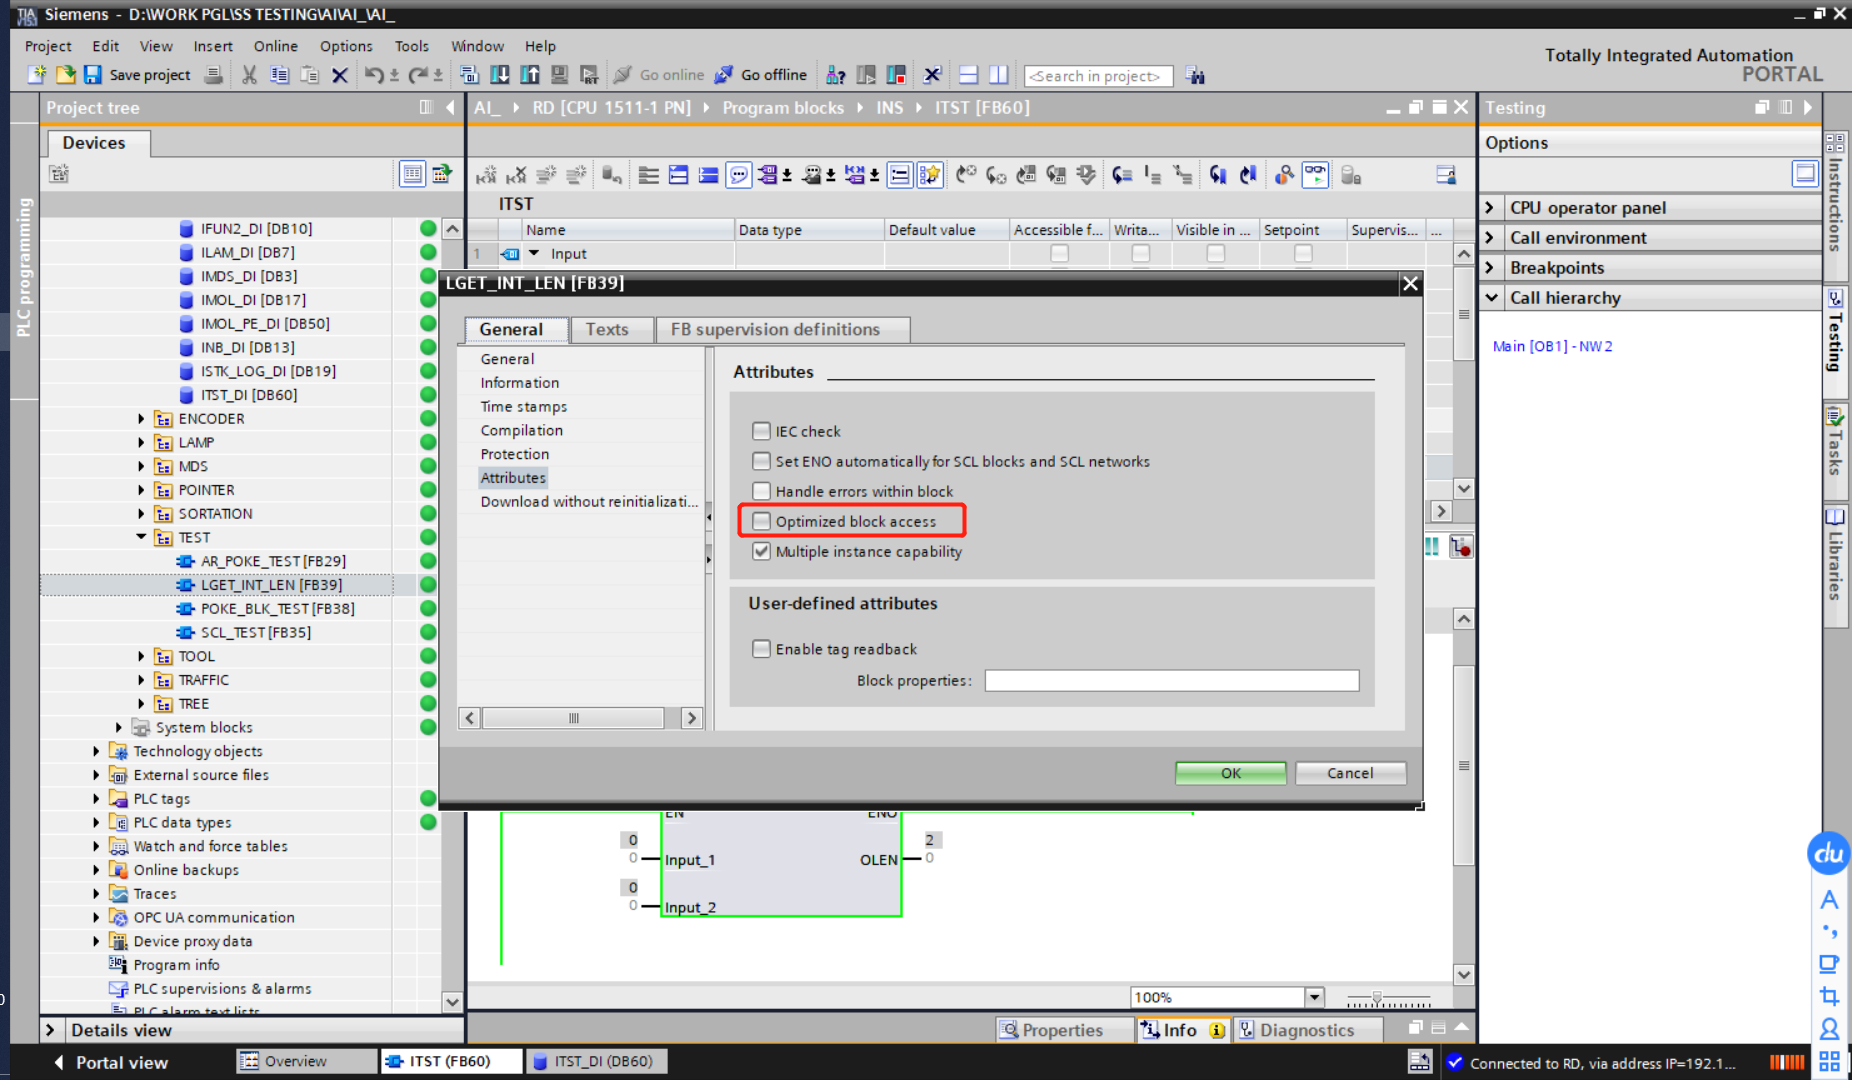Open the Edit menu

point(105,46)
